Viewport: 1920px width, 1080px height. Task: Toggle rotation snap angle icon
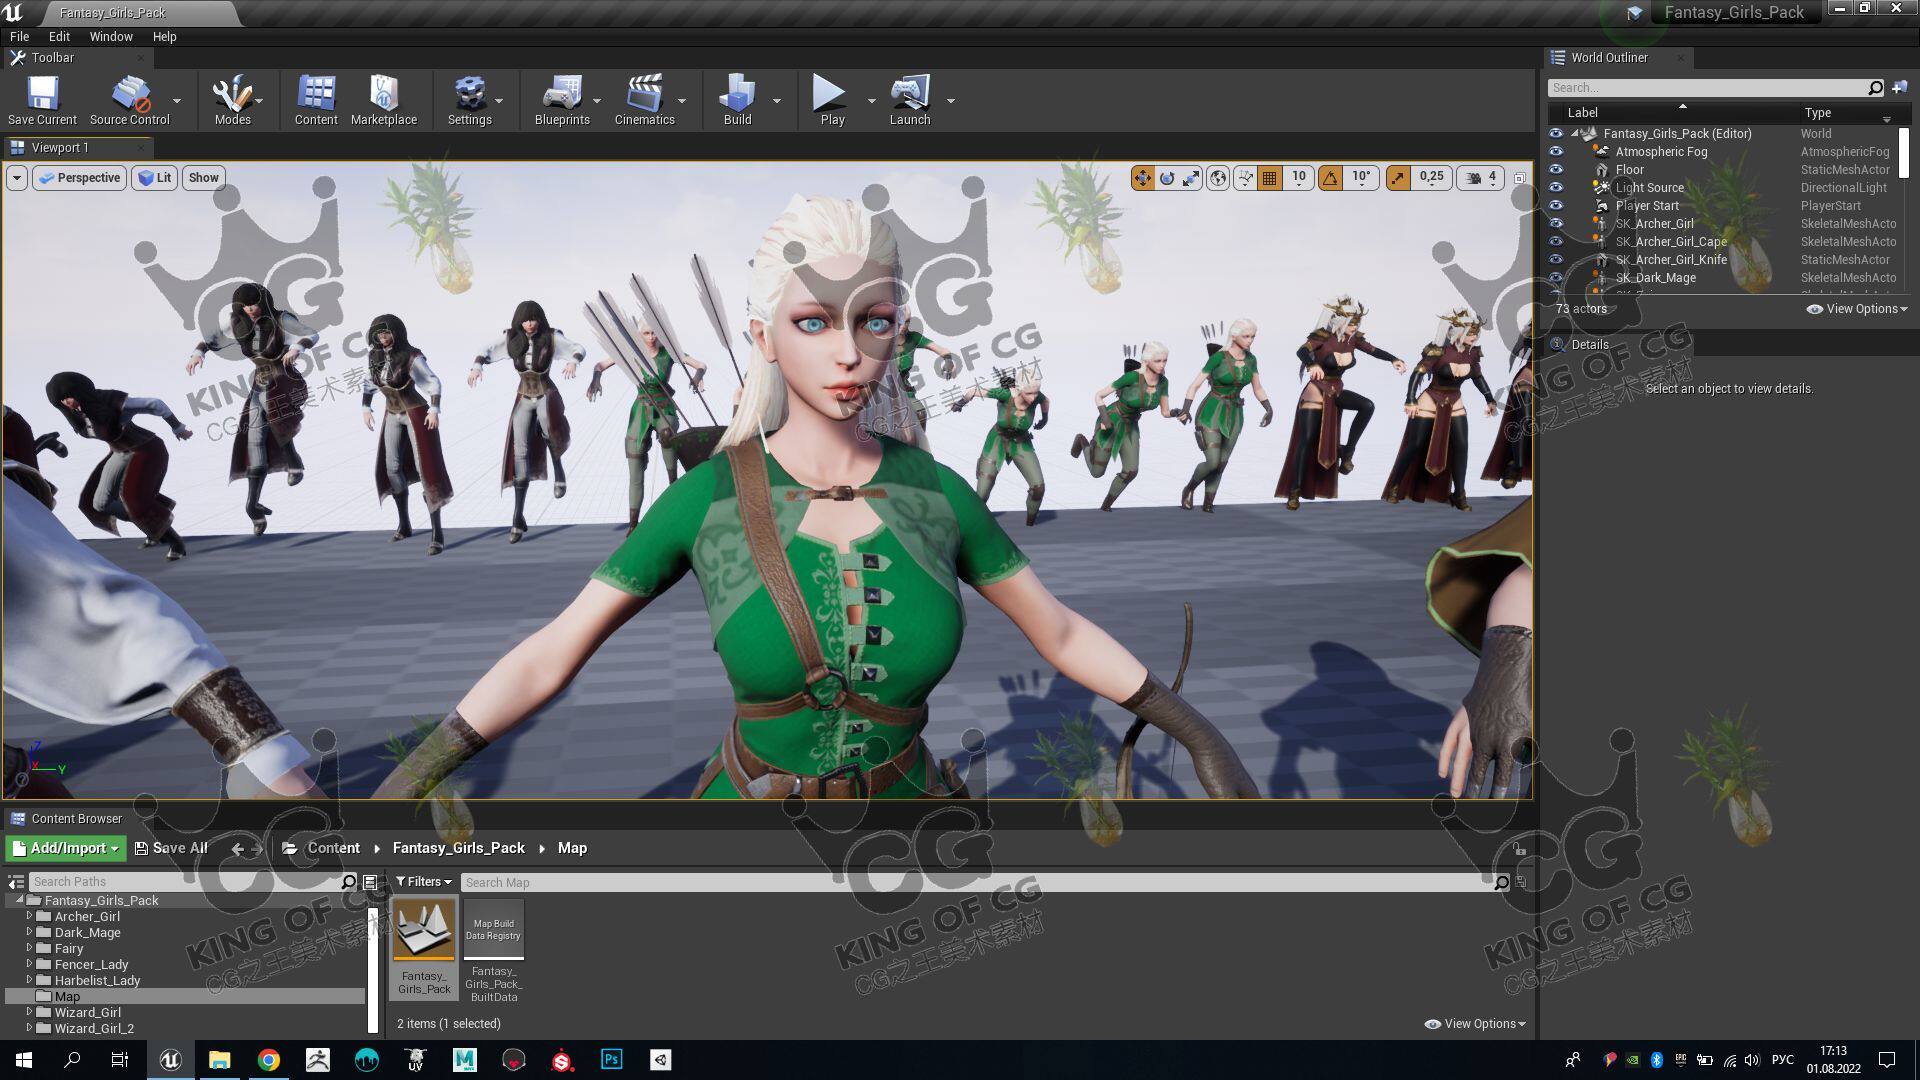pyautogui.click(x=1330, y=178)
